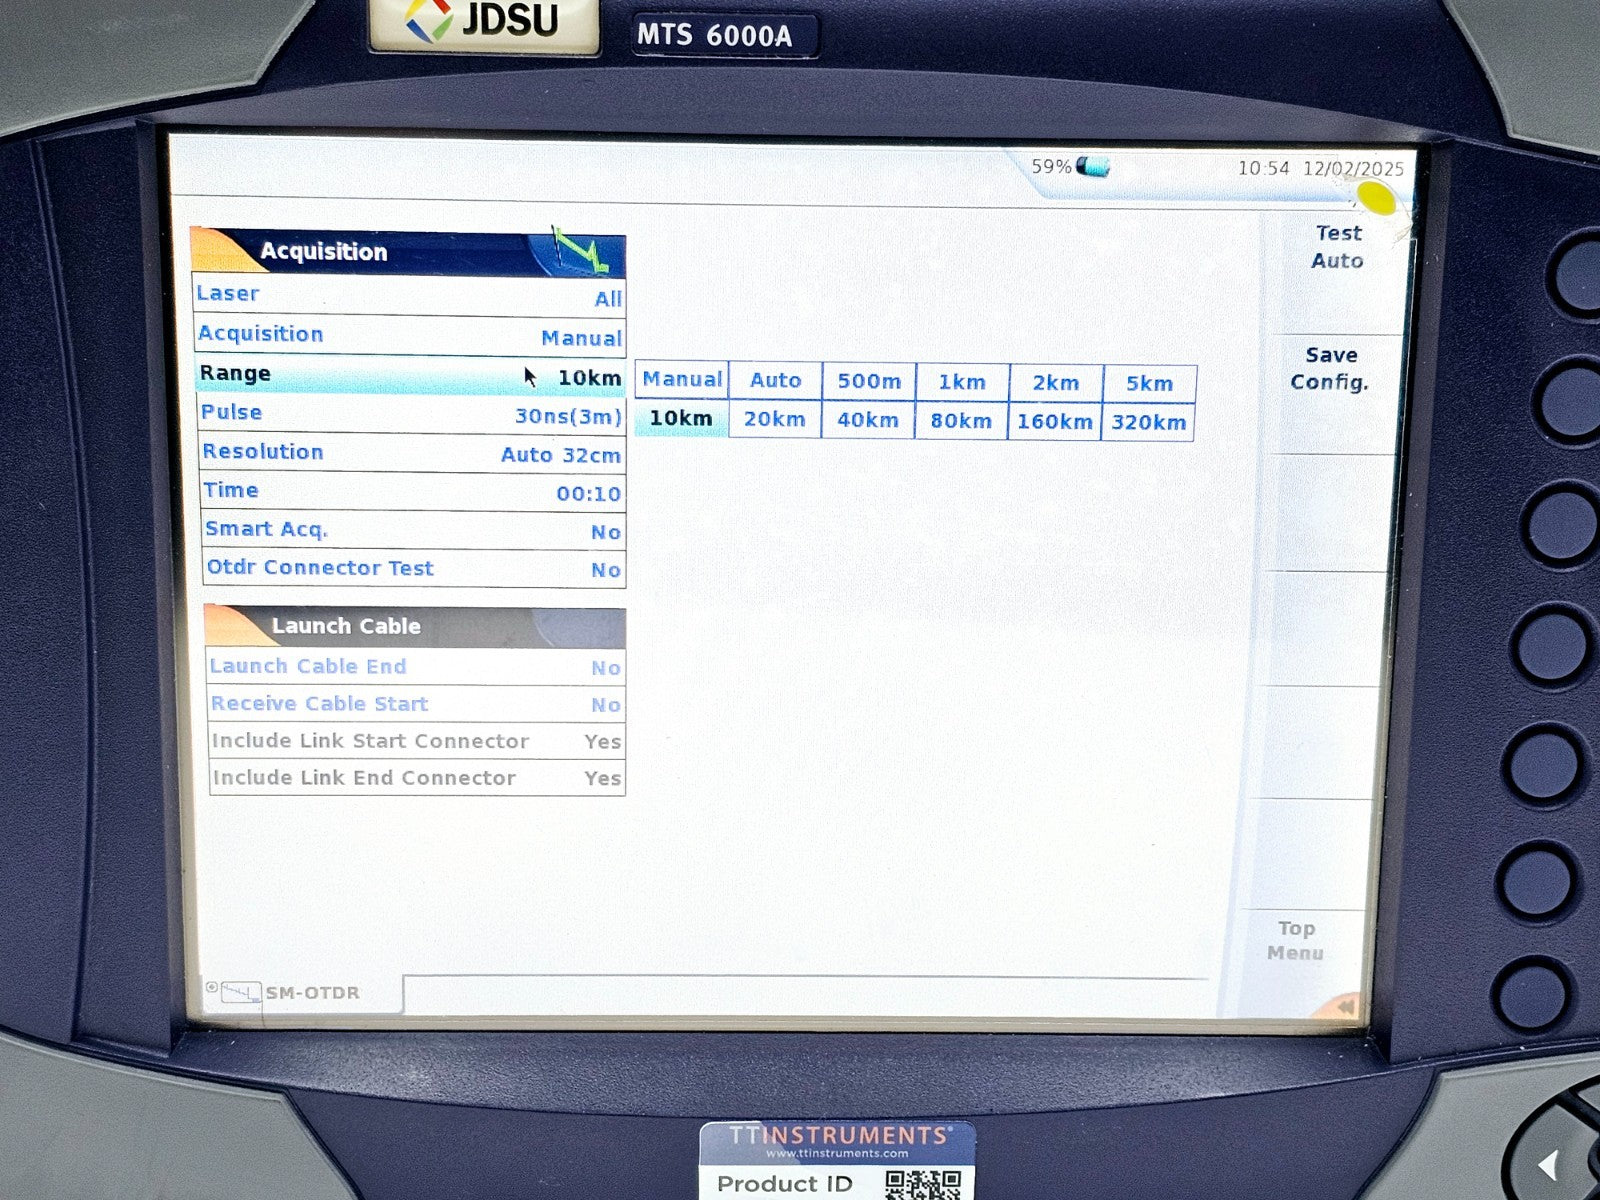
Task: Open the Resolution setting row
Action: tap(412, 453)
